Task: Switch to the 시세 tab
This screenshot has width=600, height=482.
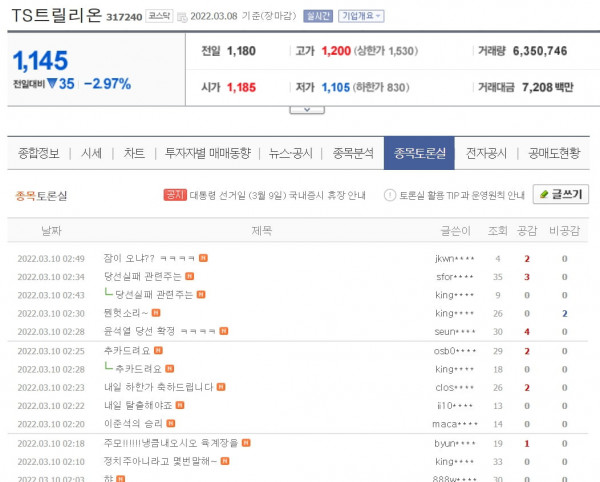Action: [x=91, y=153]
